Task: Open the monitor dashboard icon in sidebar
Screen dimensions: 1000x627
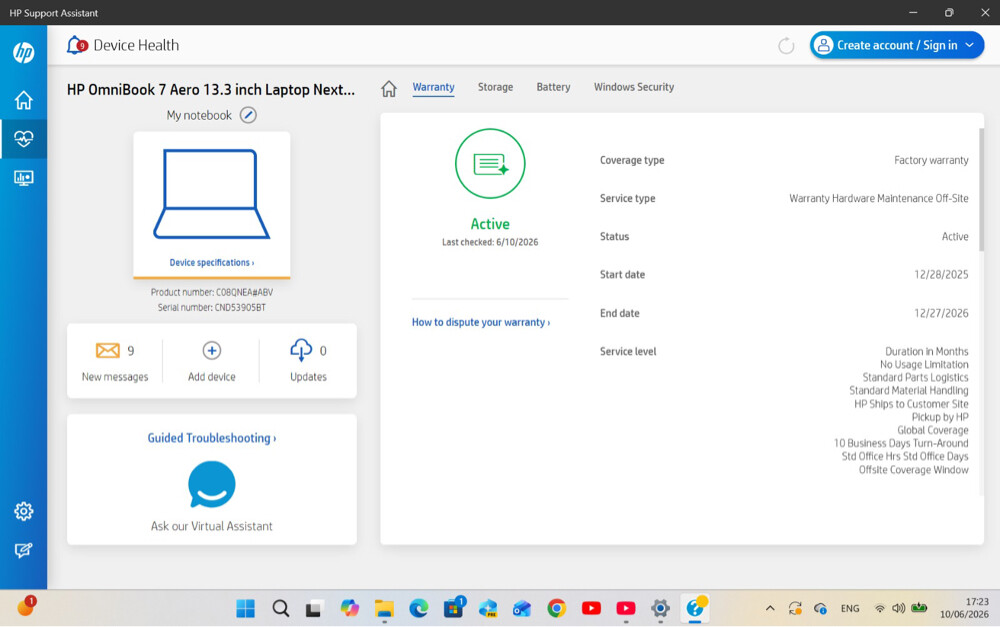Action: 24,178
